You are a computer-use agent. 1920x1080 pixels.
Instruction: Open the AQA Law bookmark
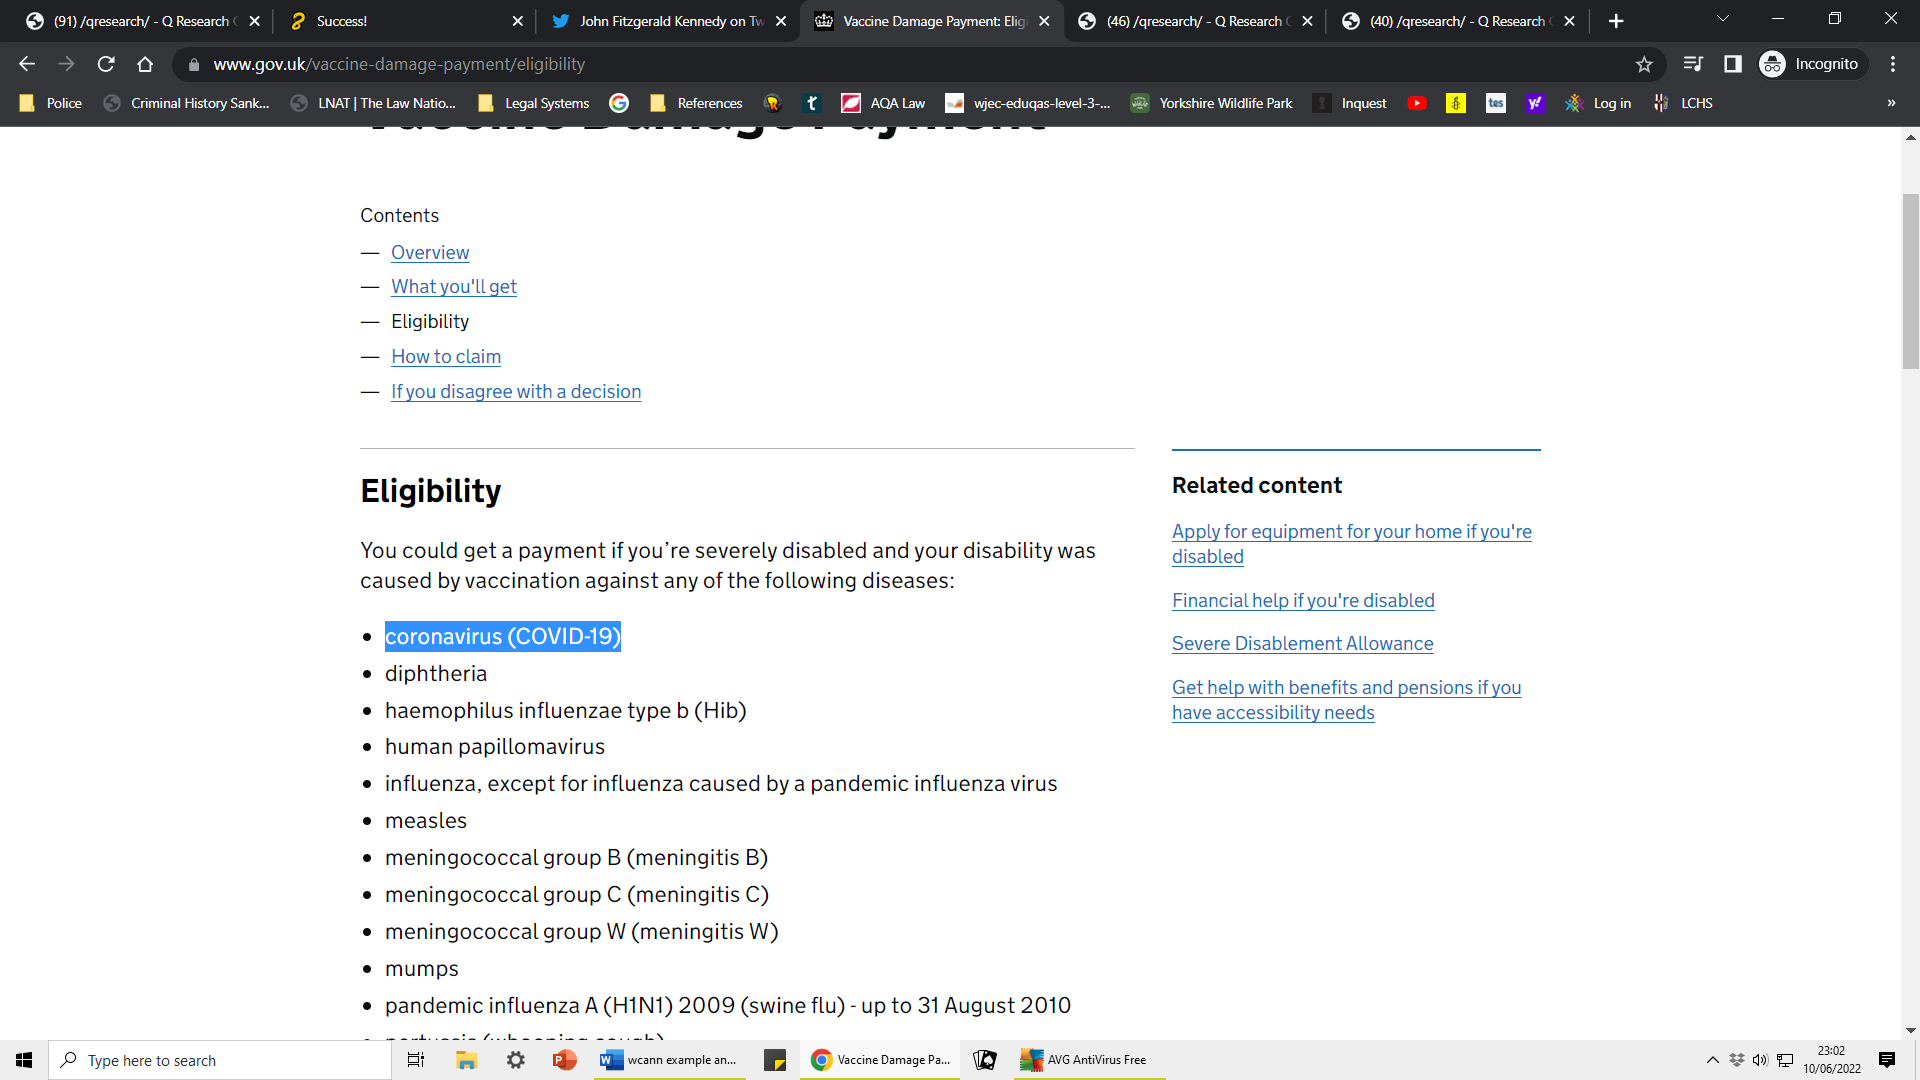[884, 103]
